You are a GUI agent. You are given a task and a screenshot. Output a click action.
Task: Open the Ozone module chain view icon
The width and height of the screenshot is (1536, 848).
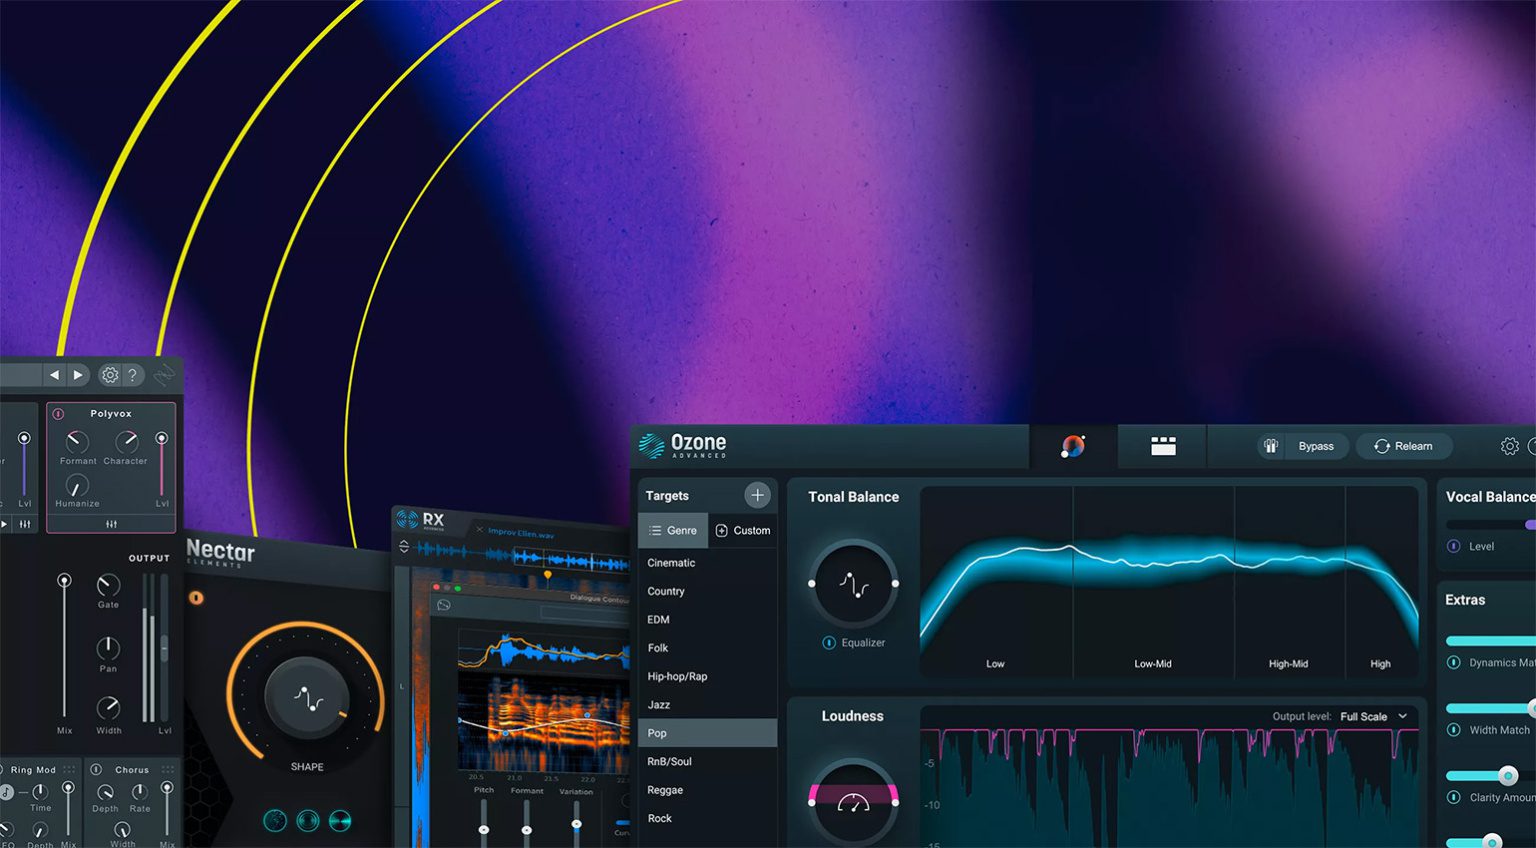tap(1163, 446)
